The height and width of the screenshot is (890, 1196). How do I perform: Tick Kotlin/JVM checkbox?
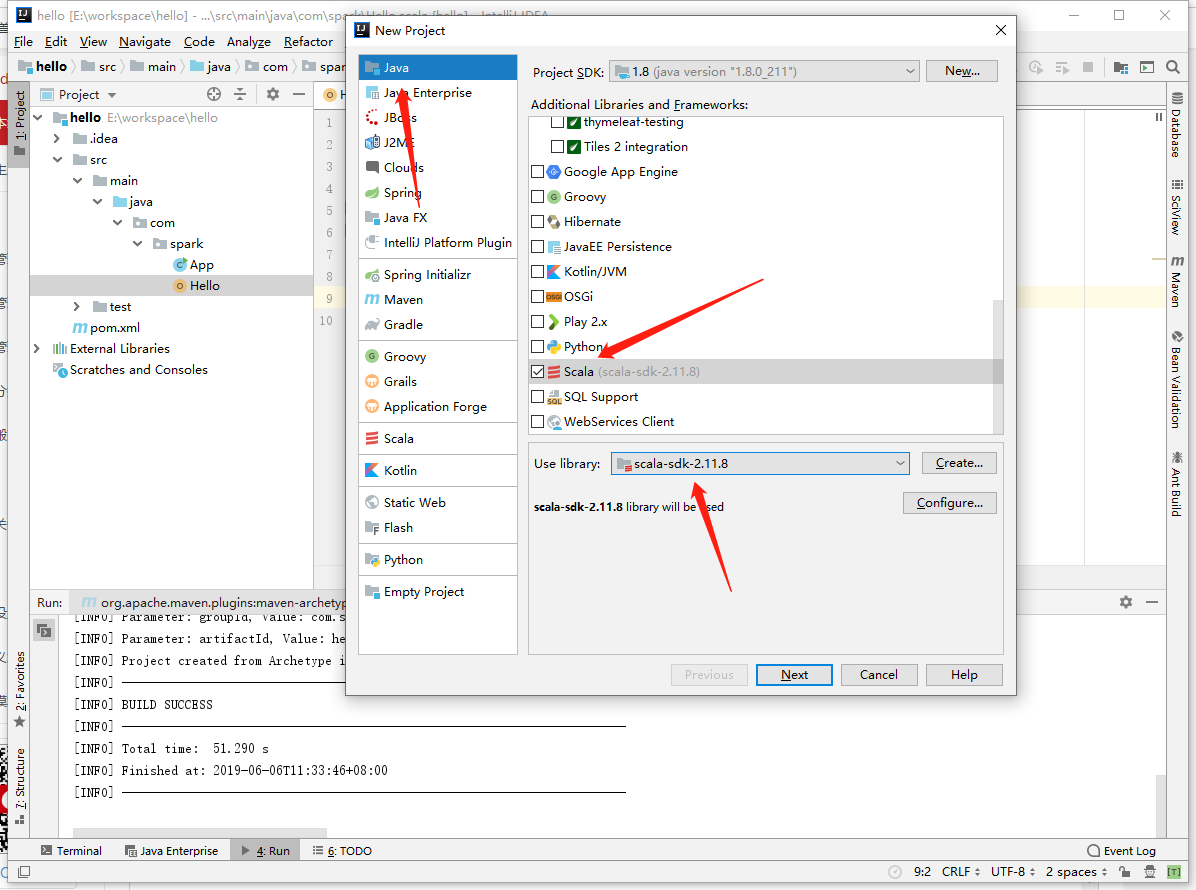[x=538, y=271]
